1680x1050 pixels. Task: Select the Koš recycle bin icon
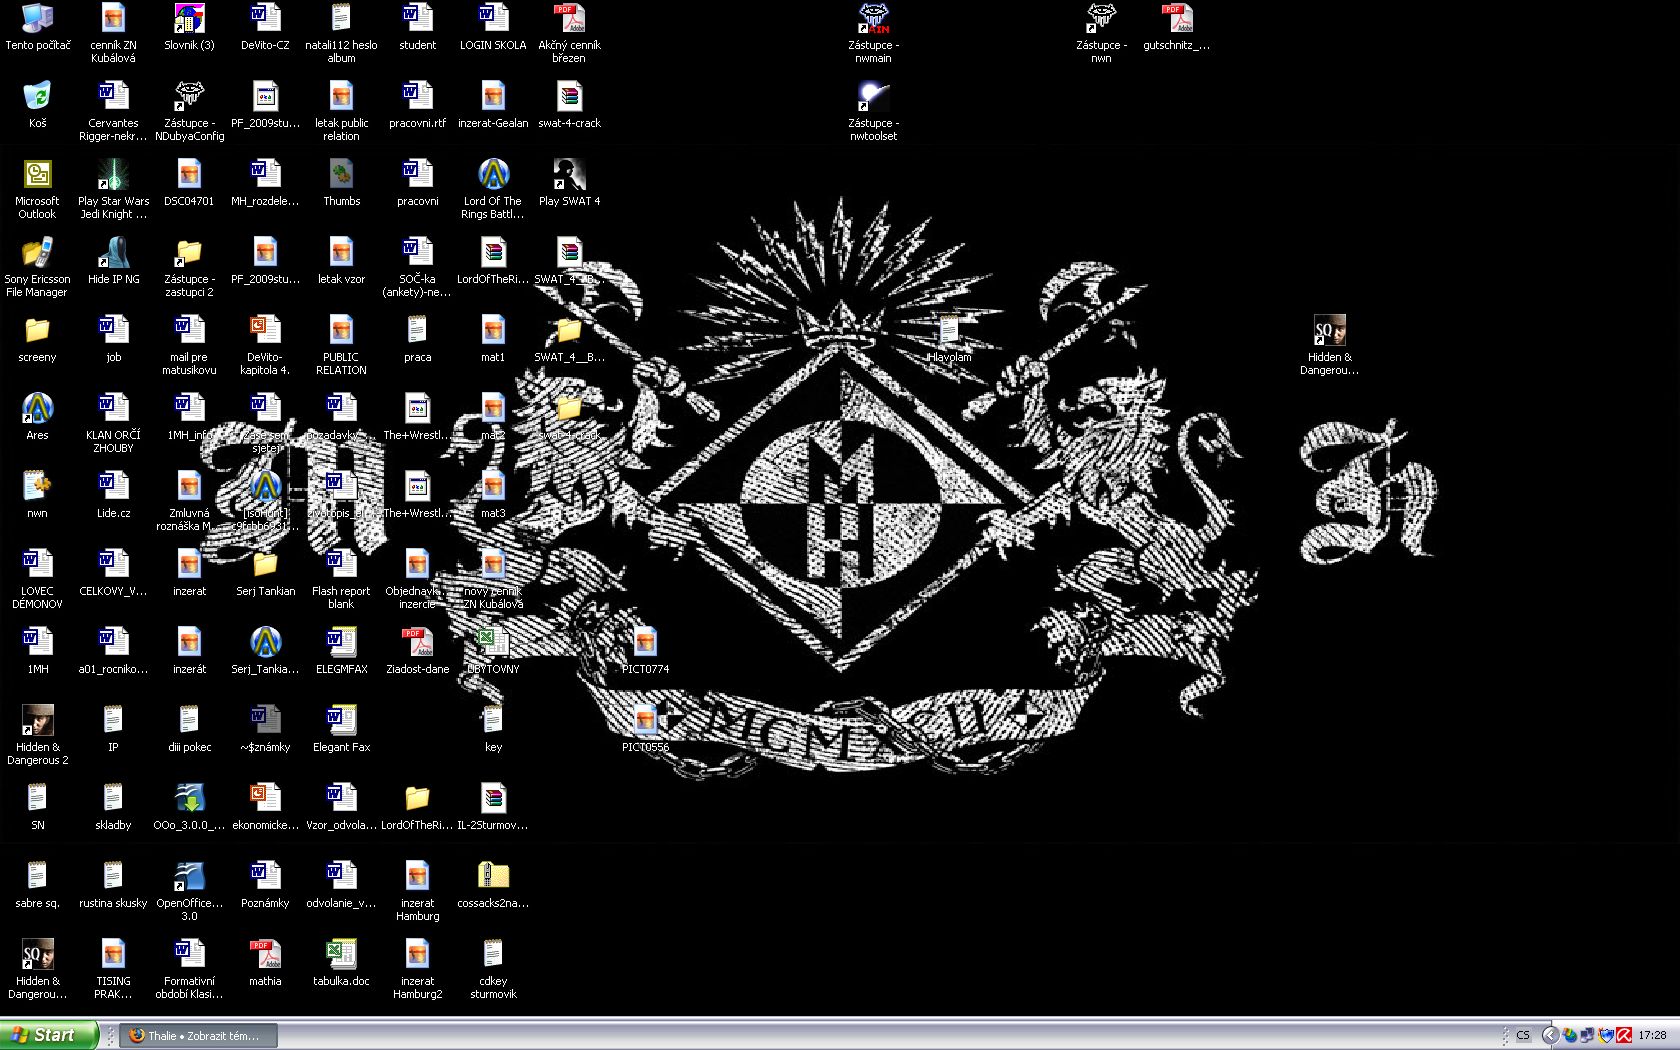click(37, 97)
